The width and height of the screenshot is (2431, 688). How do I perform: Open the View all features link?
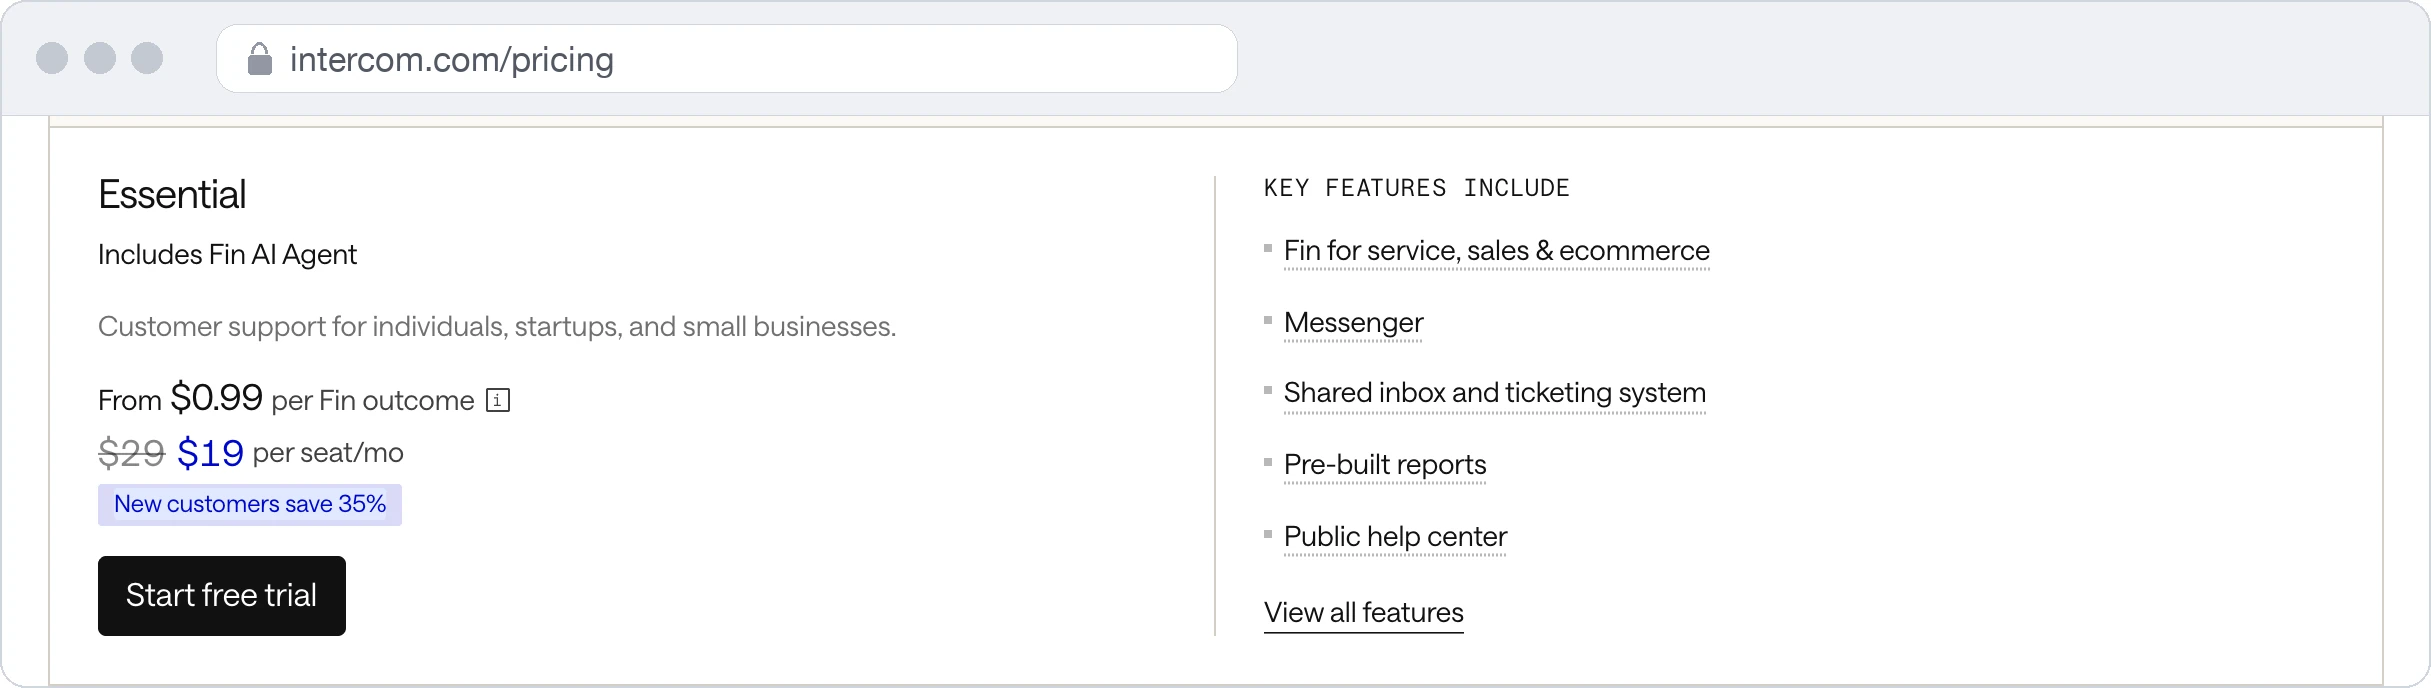[1363, 612]
